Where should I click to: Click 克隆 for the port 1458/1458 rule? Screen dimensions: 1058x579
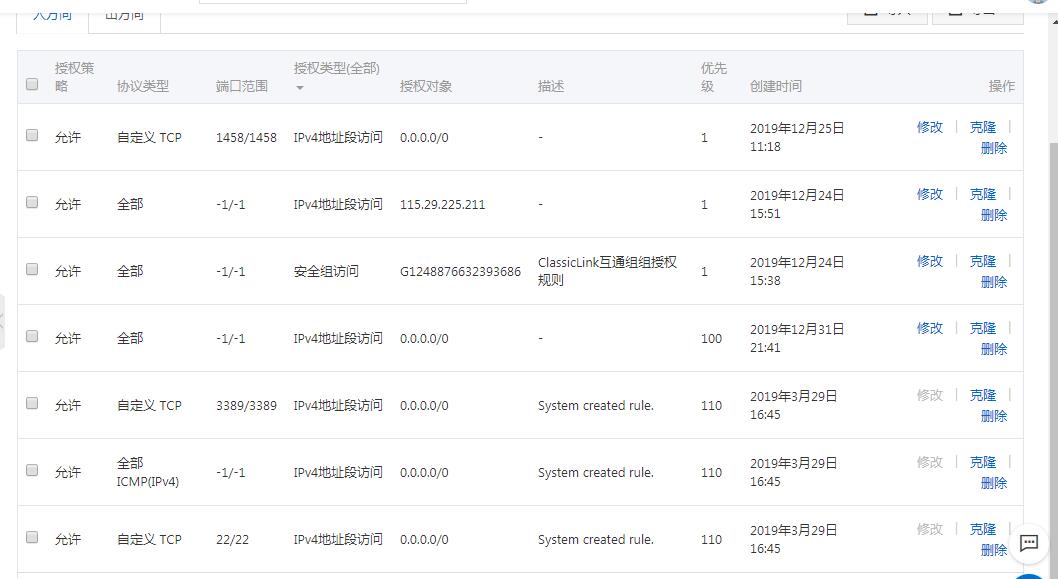tap(983, 127)
